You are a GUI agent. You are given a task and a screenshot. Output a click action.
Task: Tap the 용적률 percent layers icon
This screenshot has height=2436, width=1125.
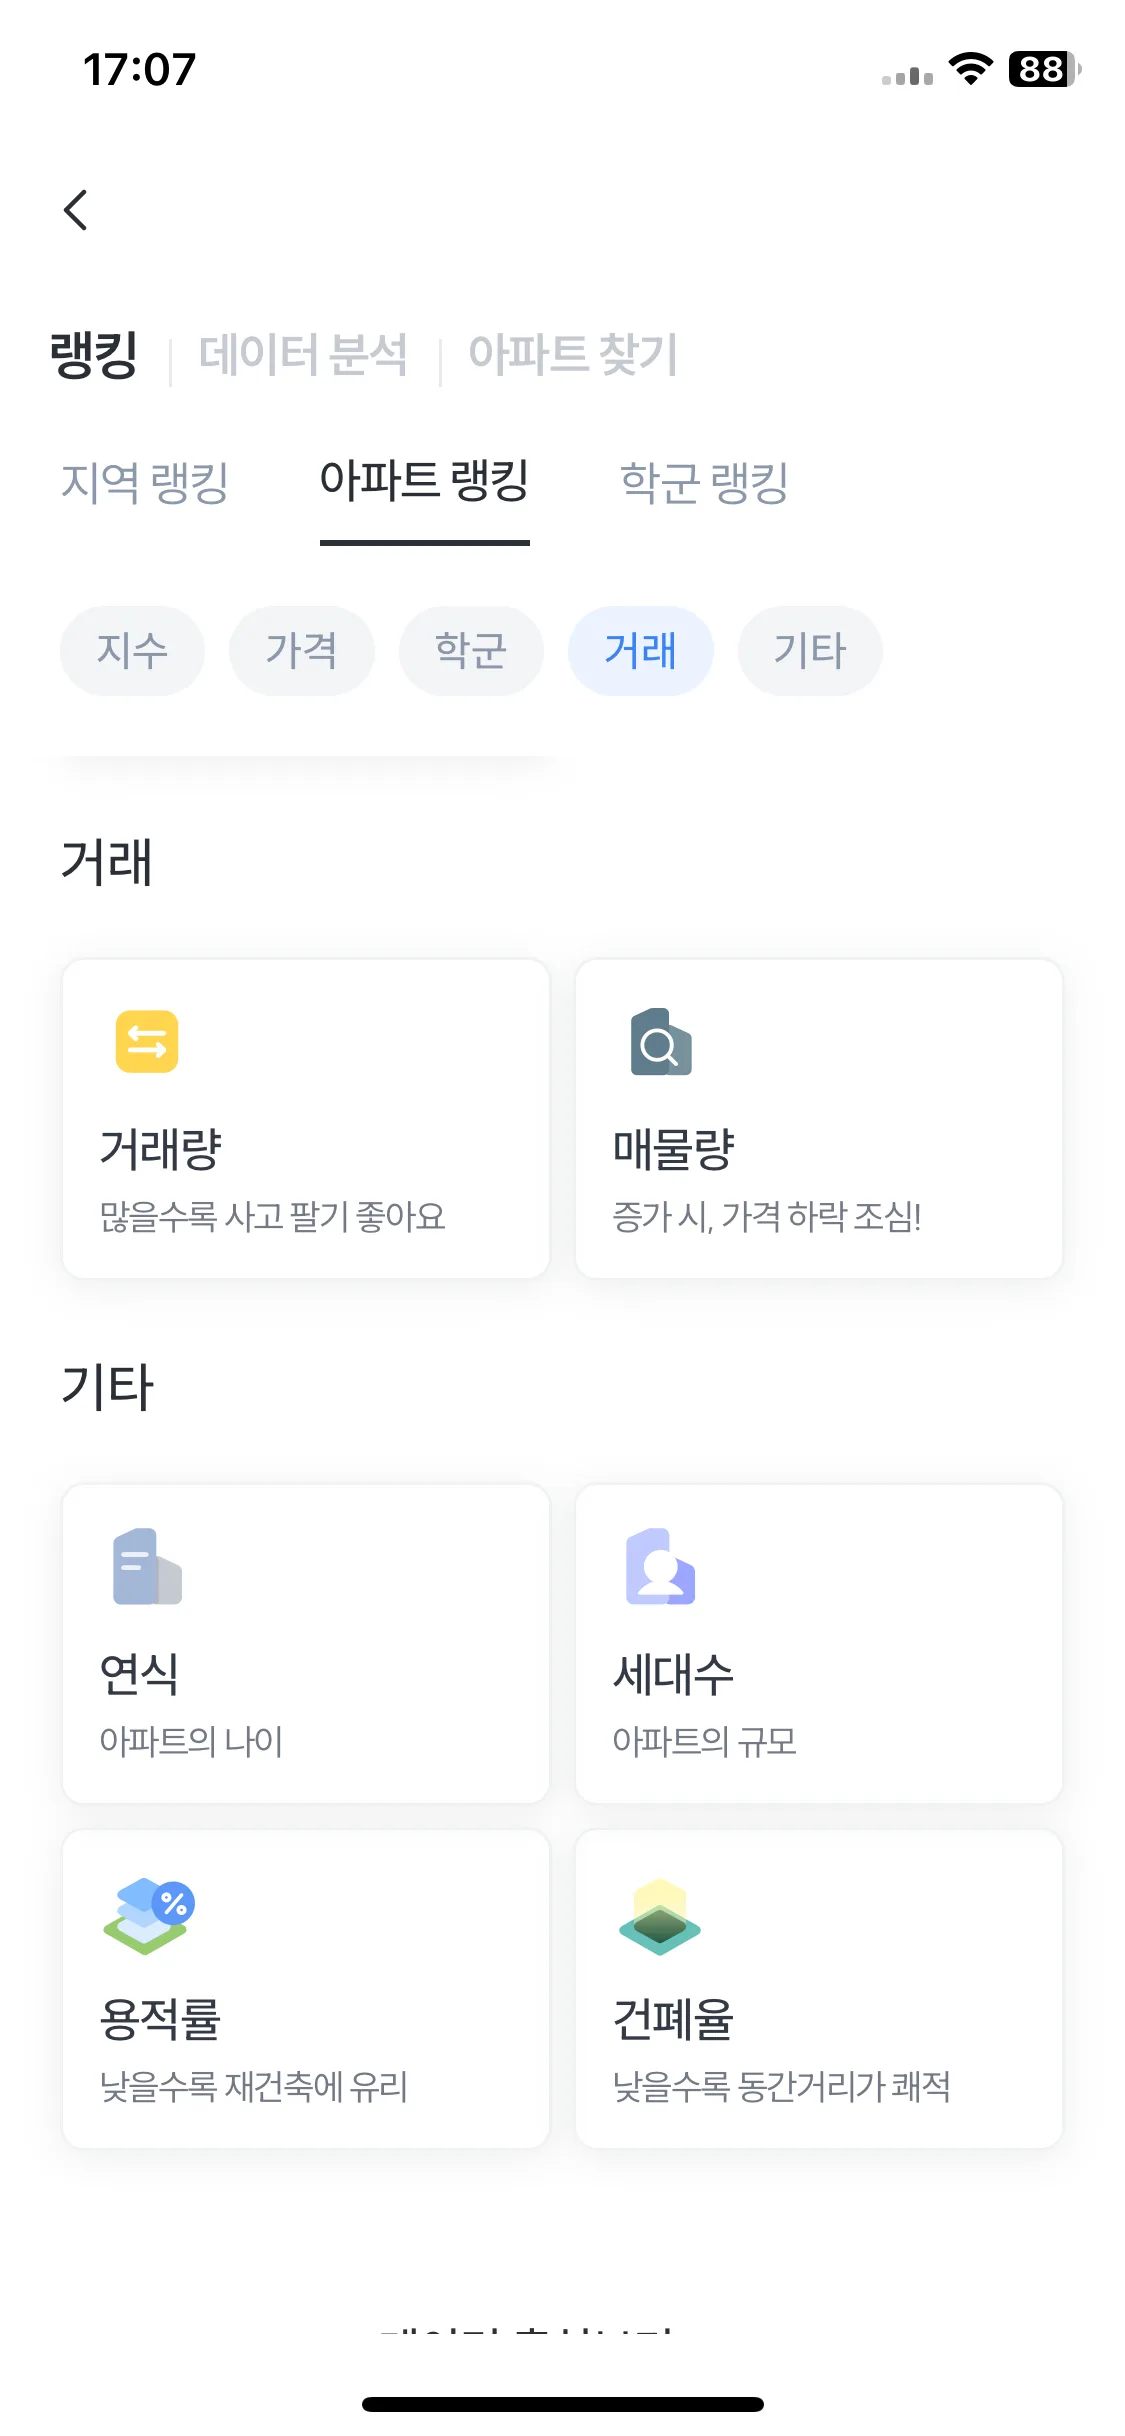tap(149, 1915)
